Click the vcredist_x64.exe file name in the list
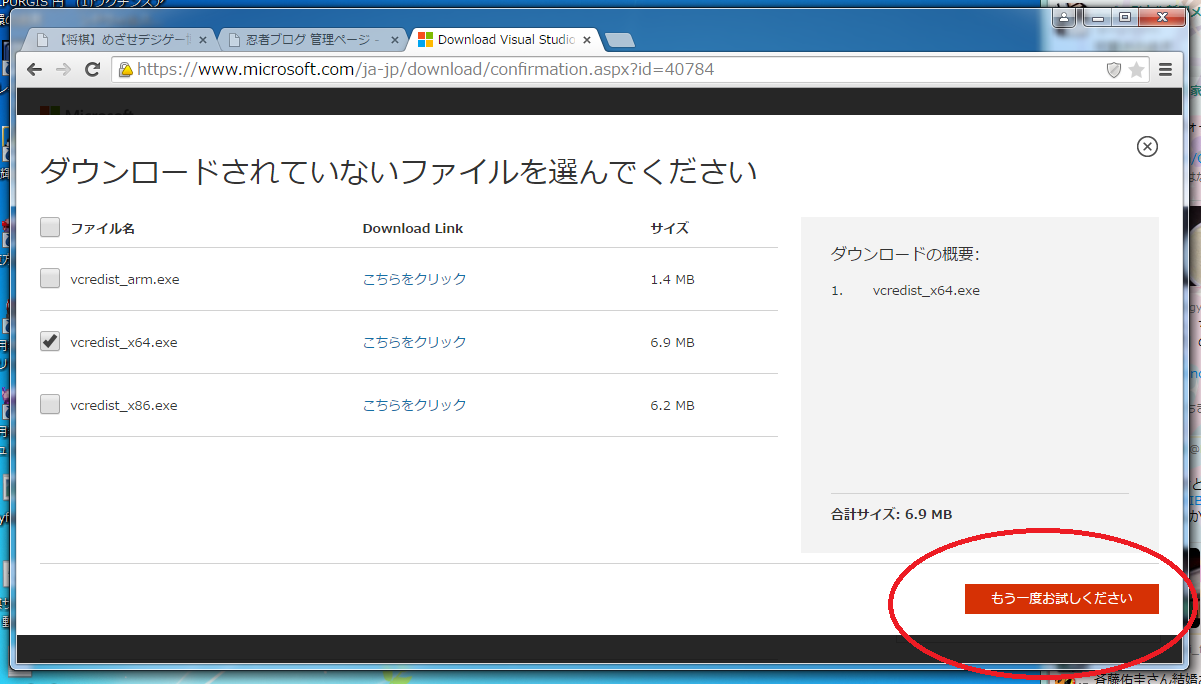 [x=124, y=343]
